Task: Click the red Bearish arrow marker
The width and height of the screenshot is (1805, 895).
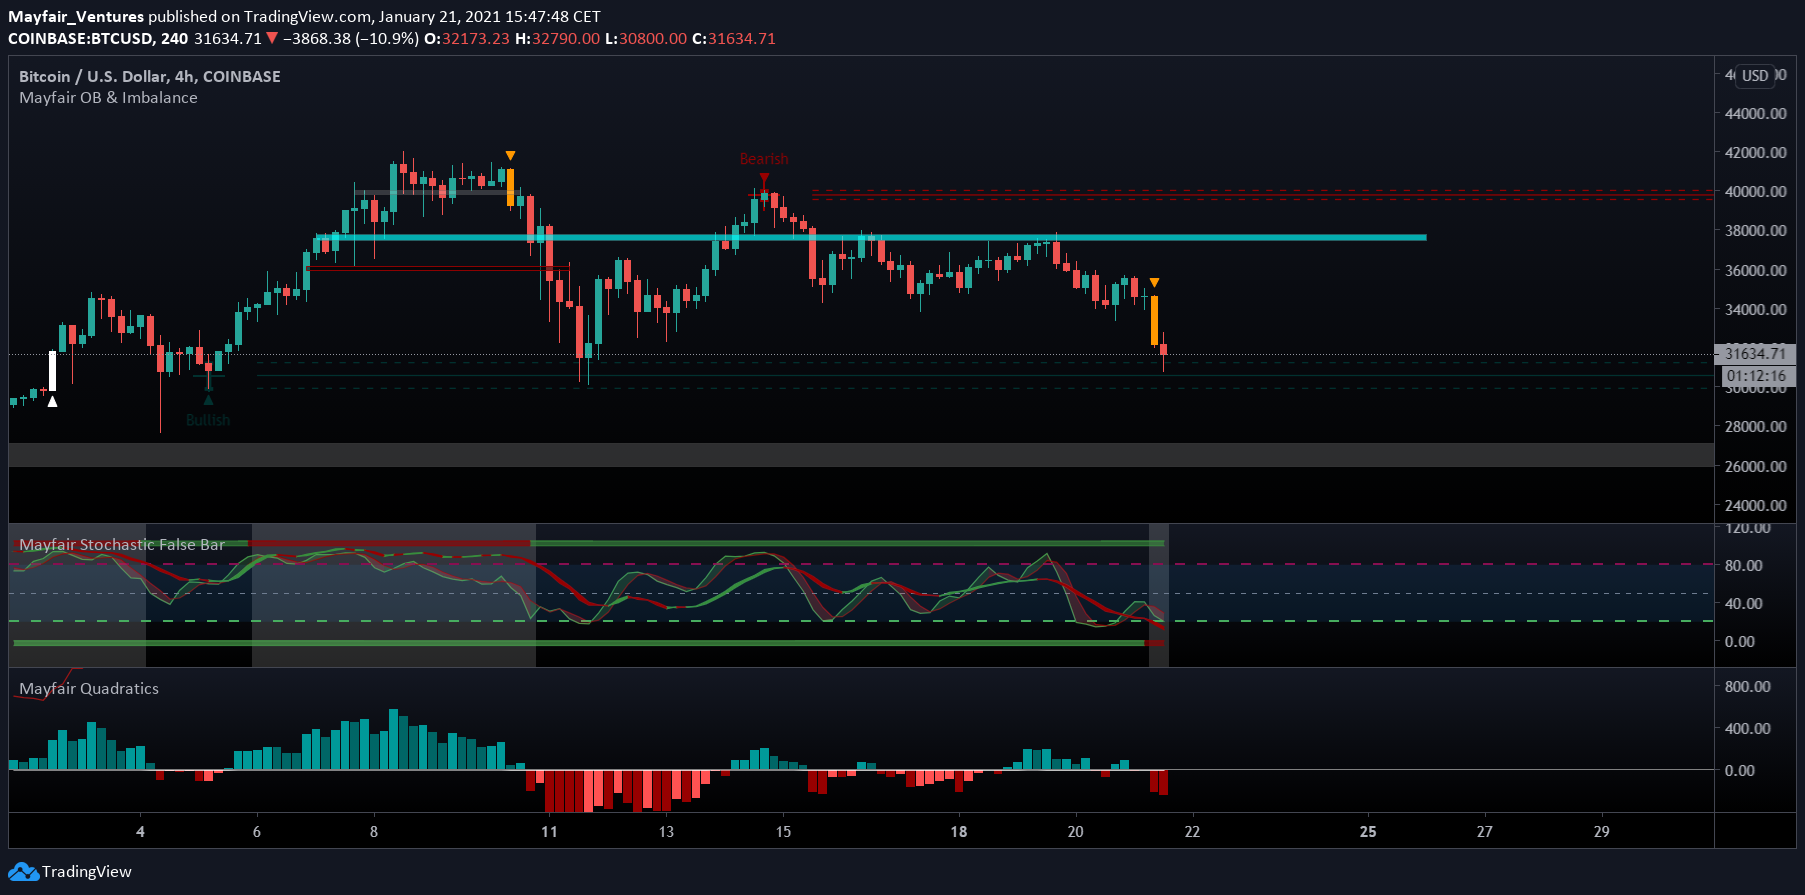Action: (764, 179)
